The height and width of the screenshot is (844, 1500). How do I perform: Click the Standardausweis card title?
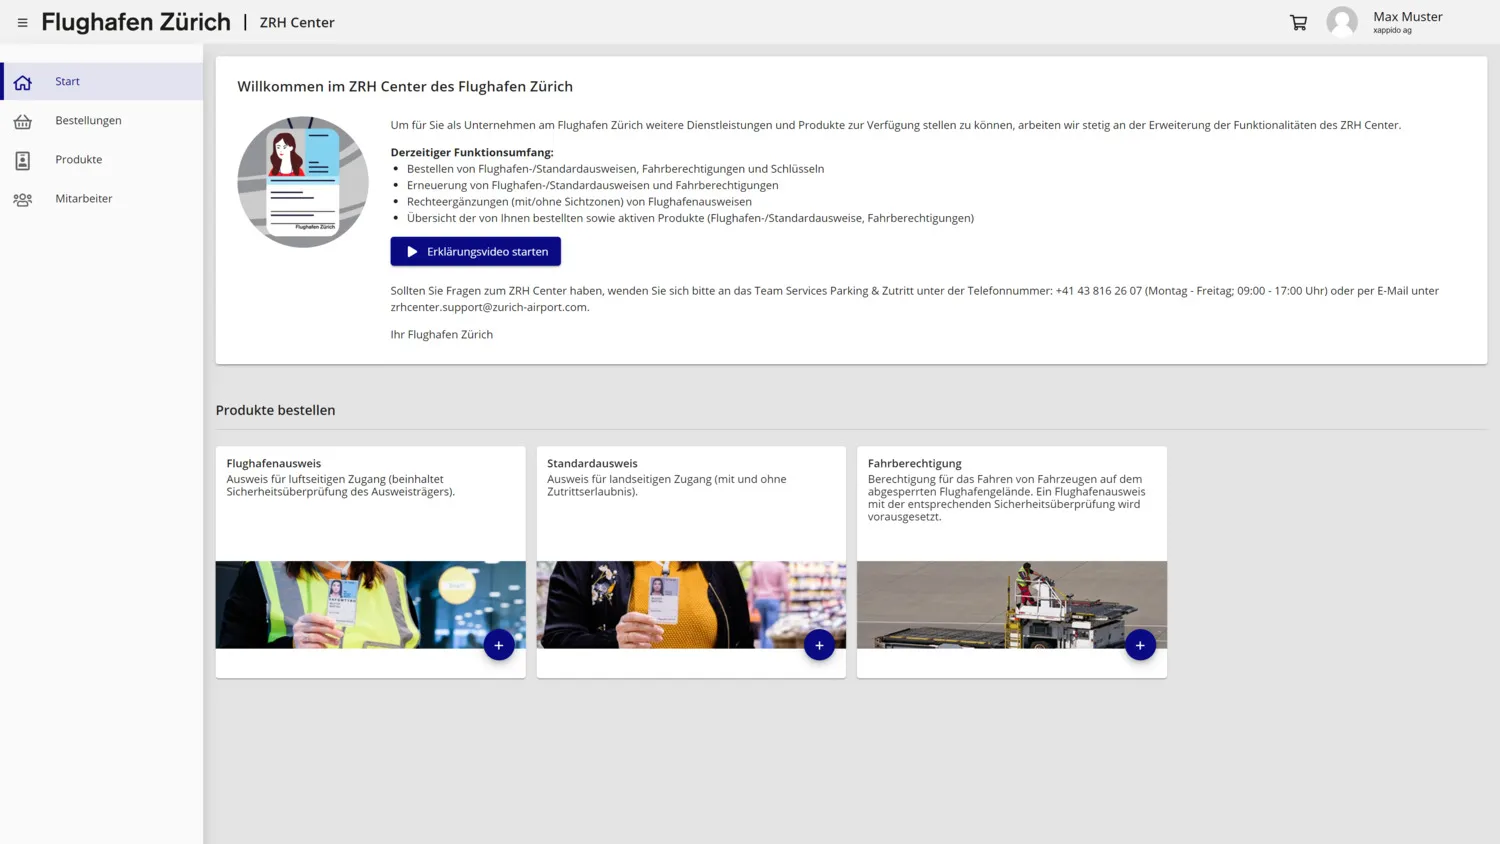tap(592, 463)
